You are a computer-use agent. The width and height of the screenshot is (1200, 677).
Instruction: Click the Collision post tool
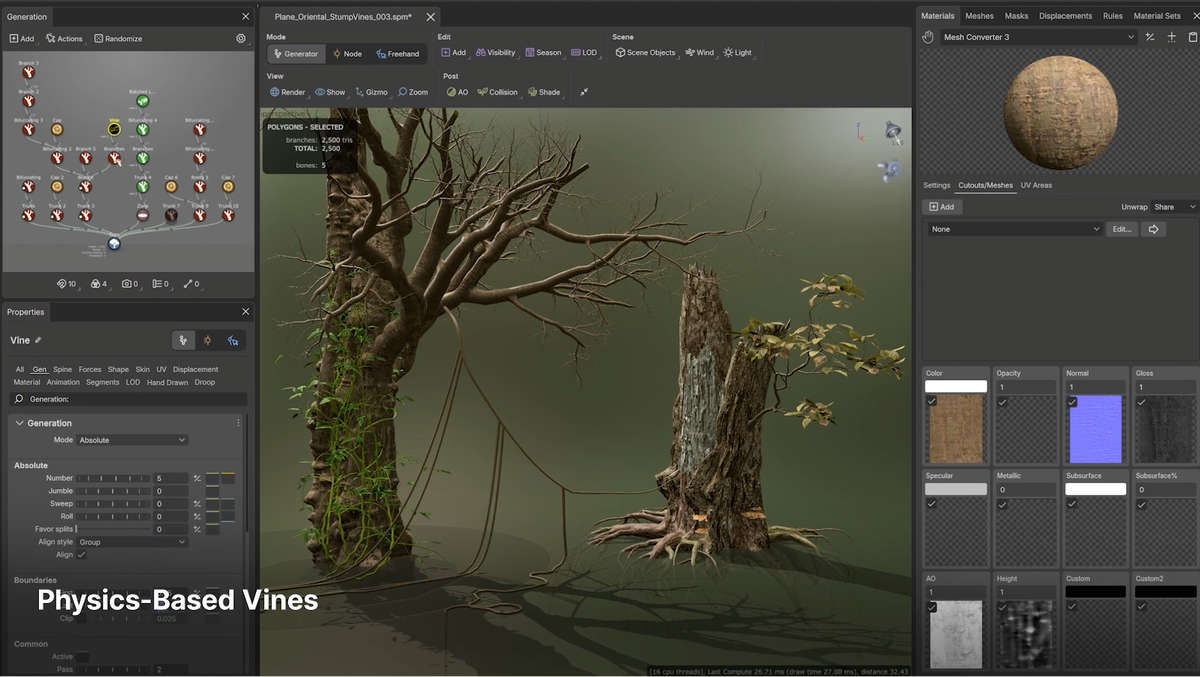[x=497, y=92]
